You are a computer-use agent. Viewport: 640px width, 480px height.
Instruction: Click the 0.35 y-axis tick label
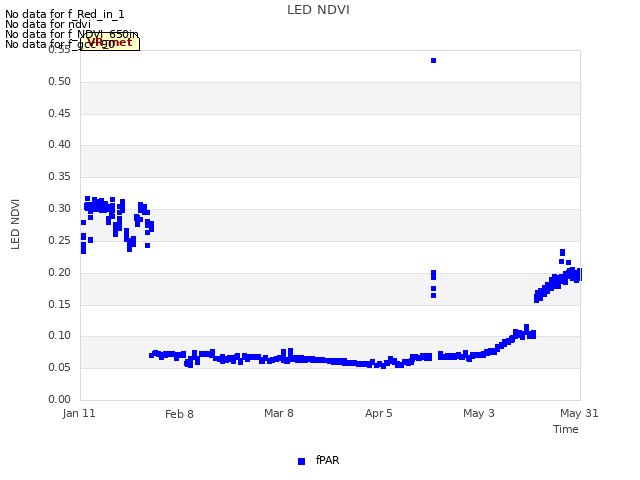coord(60,176)
